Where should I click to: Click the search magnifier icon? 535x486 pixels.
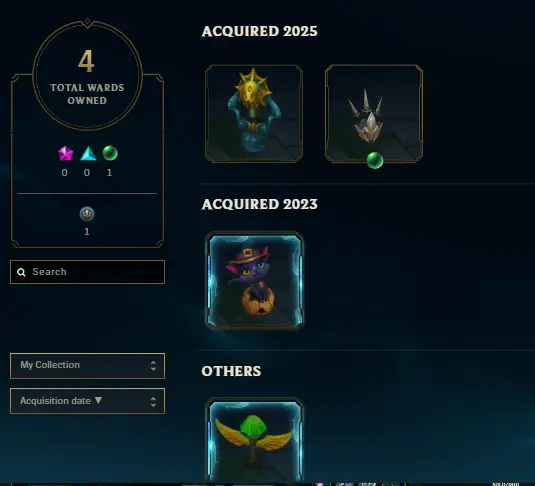(x=21, y=272)
